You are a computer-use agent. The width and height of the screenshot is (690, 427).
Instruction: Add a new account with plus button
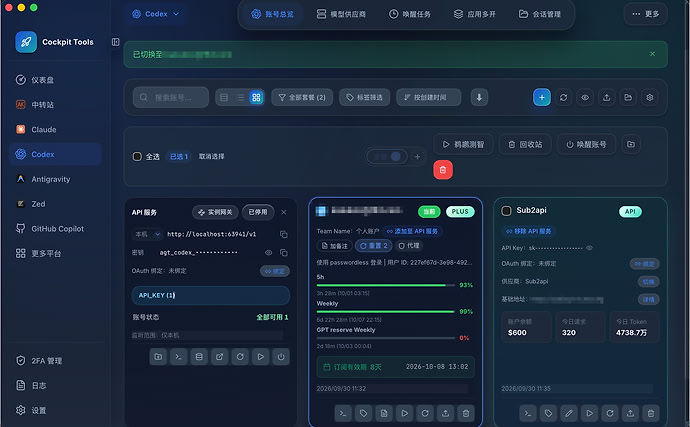542,97
